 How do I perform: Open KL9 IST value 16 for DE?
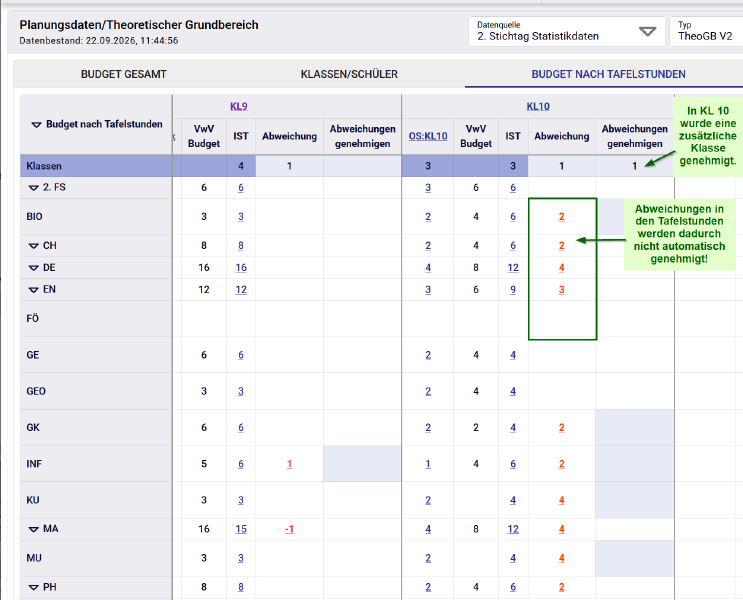[241, 268]
